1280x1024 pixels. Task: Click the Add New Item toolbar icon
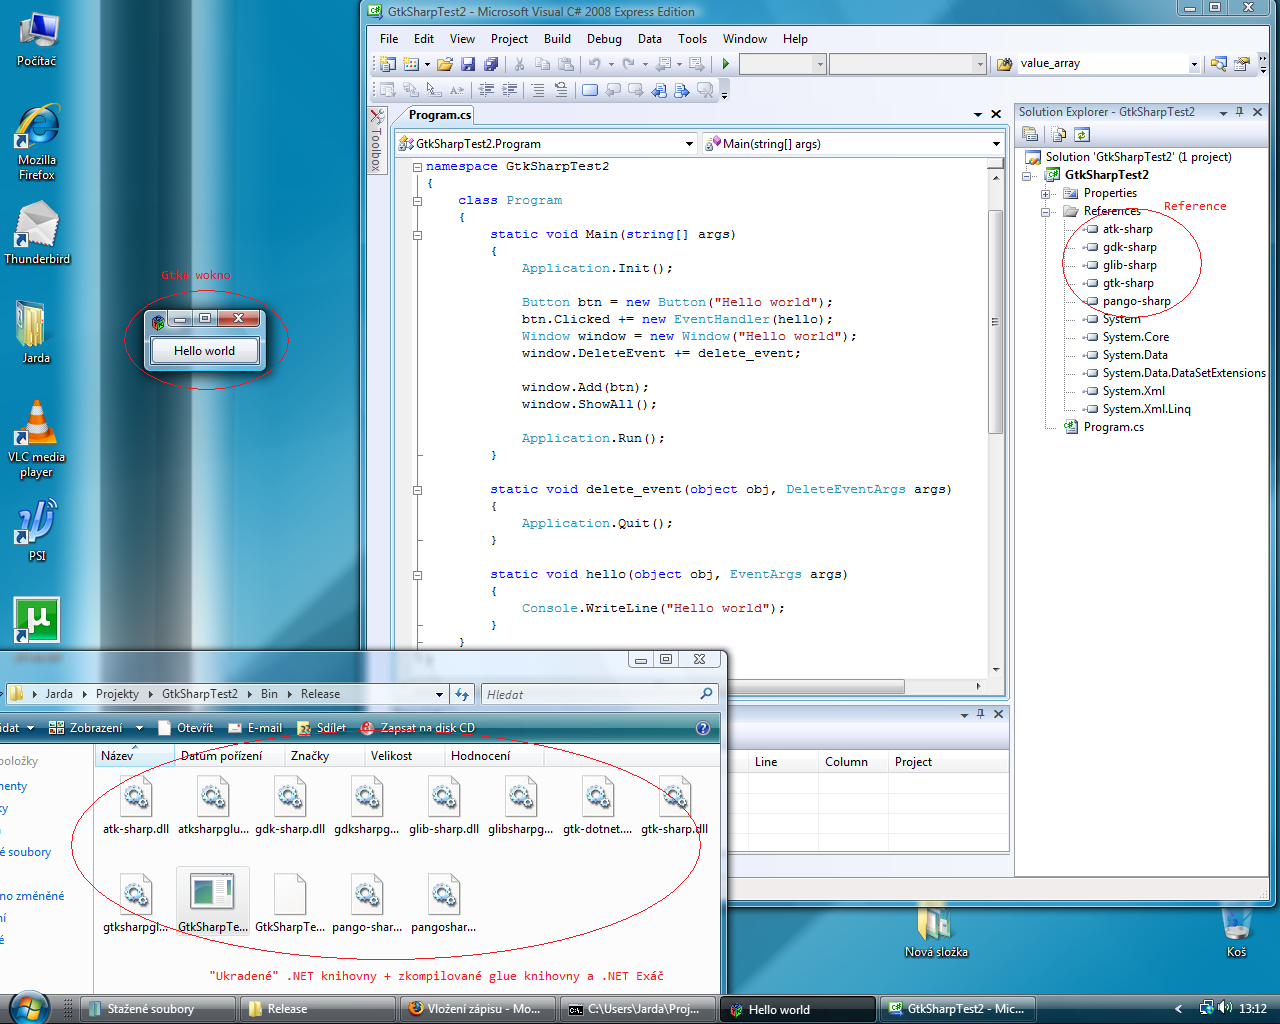(x=411, y=64)
